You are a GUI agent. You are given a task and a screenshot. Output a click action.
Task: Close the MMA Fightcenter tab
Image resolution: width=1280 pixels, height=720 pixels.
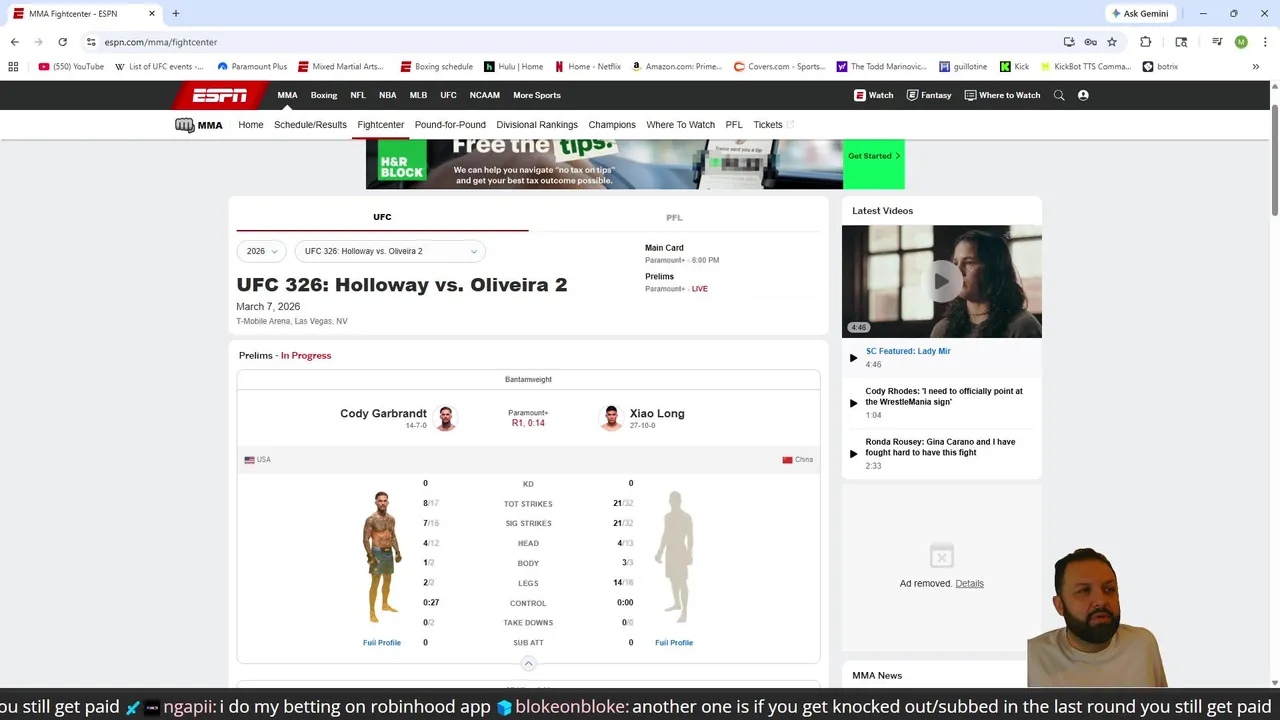pos(151,14)
